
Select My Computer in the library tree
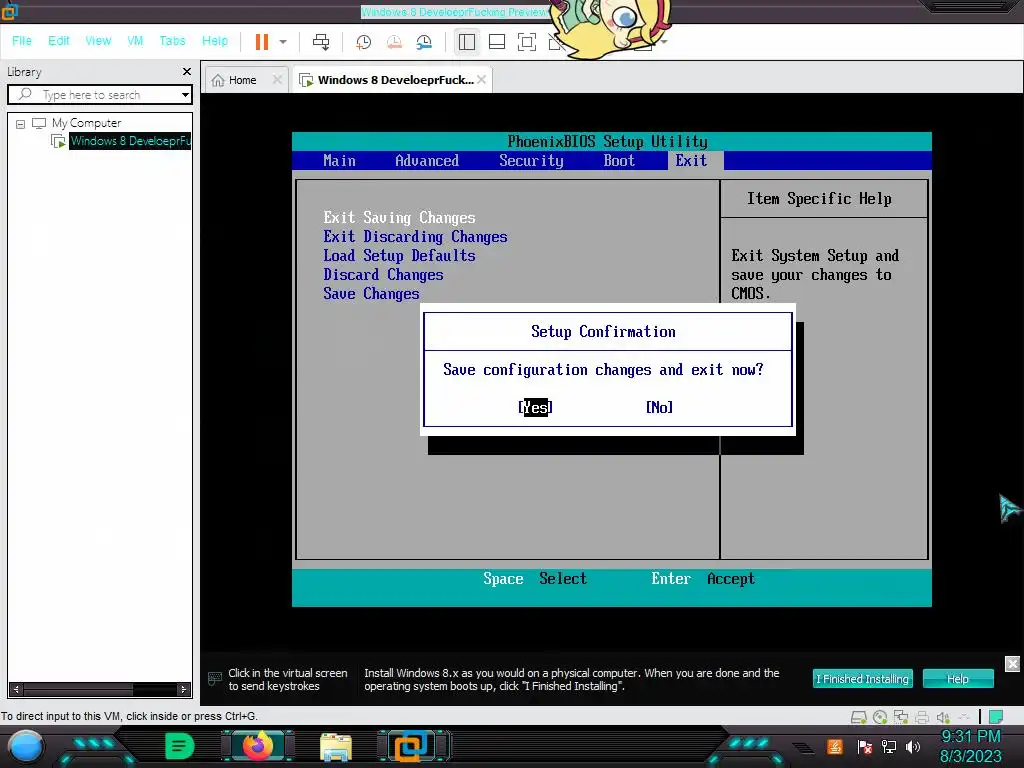coord(86,123)
